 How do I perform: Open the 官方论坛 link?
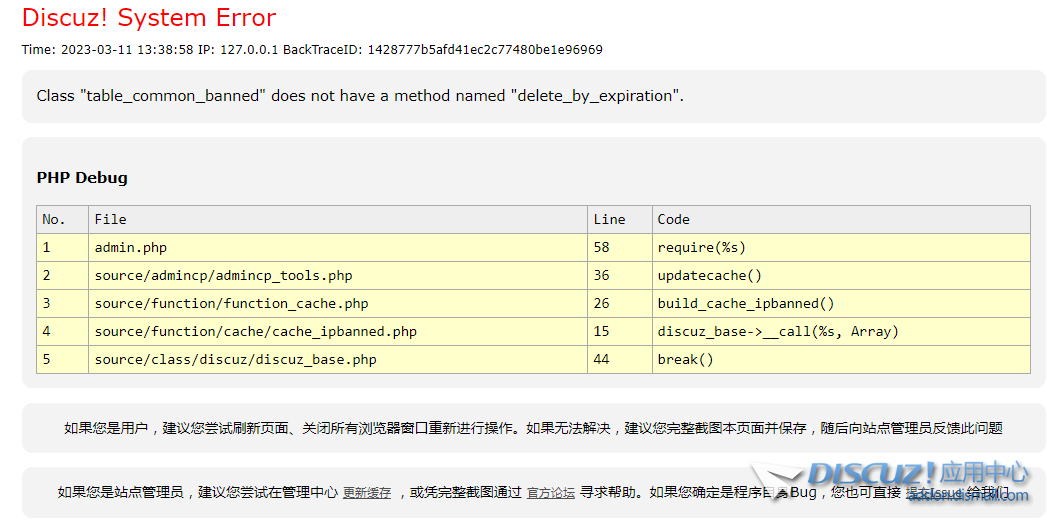(x=551, y=493)
